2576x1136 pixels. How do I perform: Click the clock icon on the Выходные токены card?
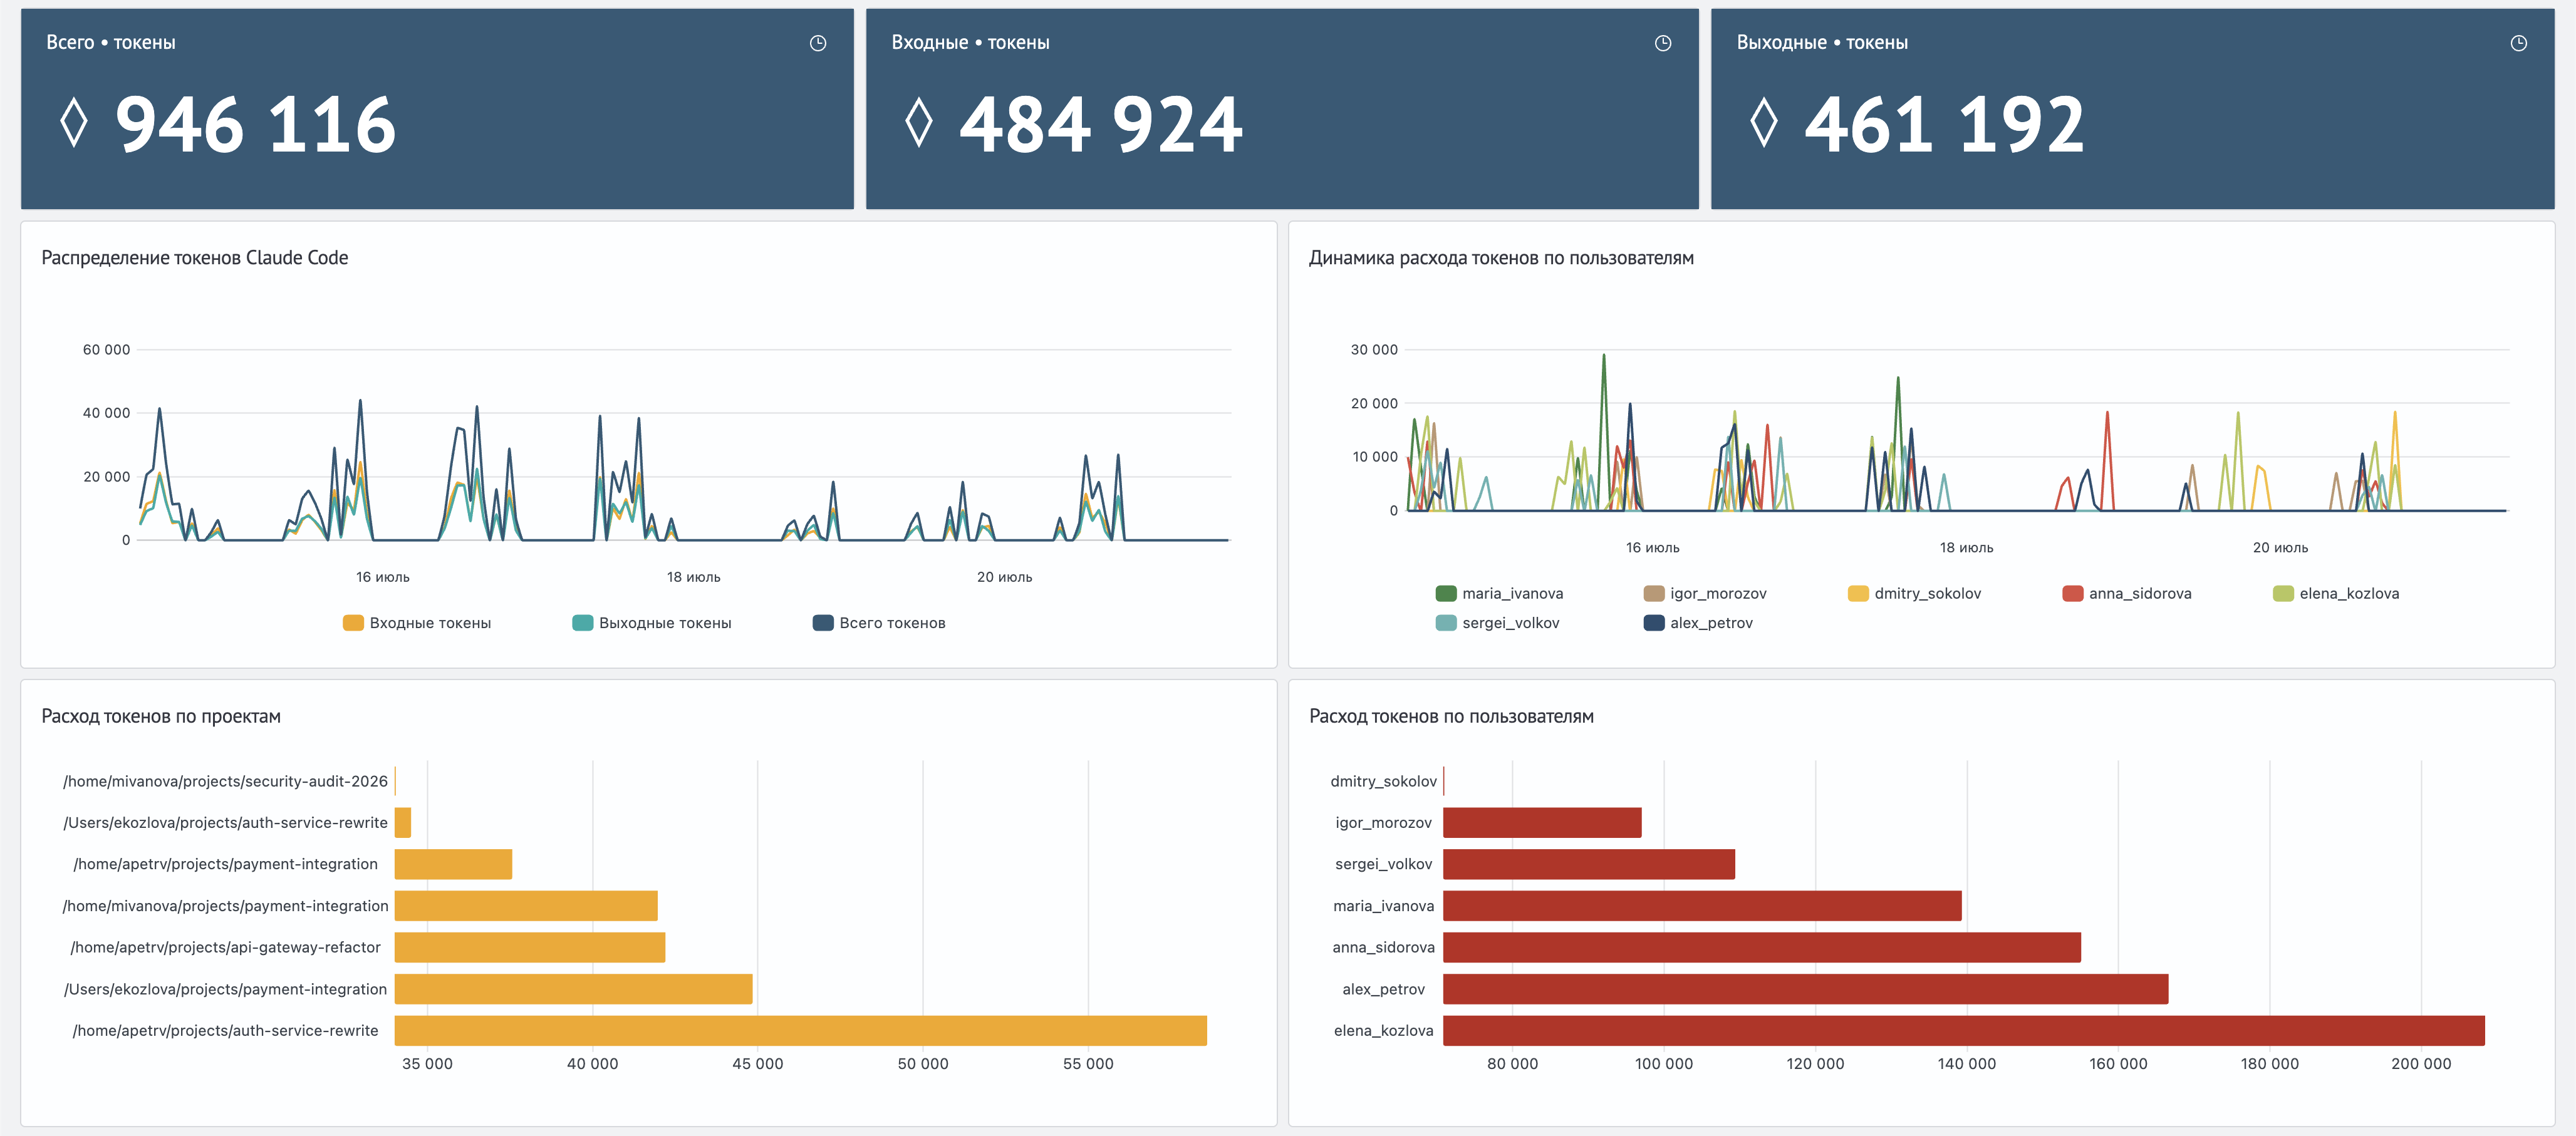2519,43
